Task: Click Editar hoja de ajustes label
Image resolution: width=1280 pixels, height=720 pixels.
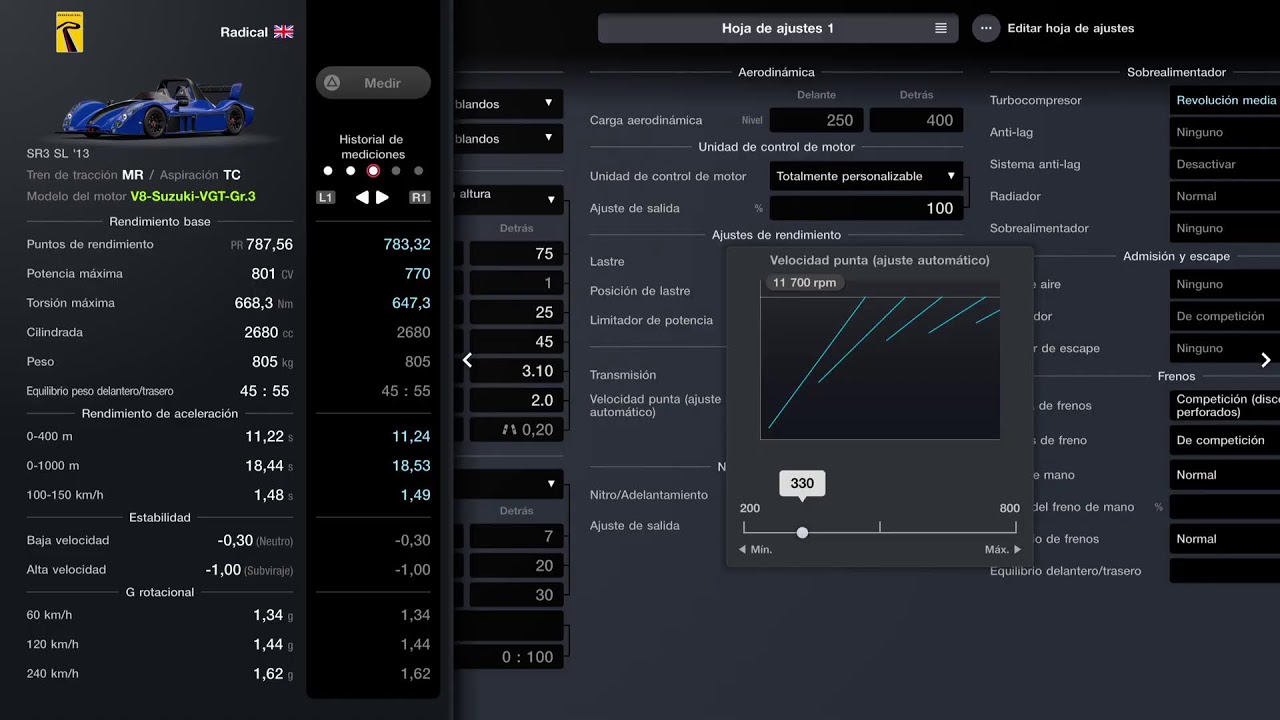Action: tap(1071, 28)
